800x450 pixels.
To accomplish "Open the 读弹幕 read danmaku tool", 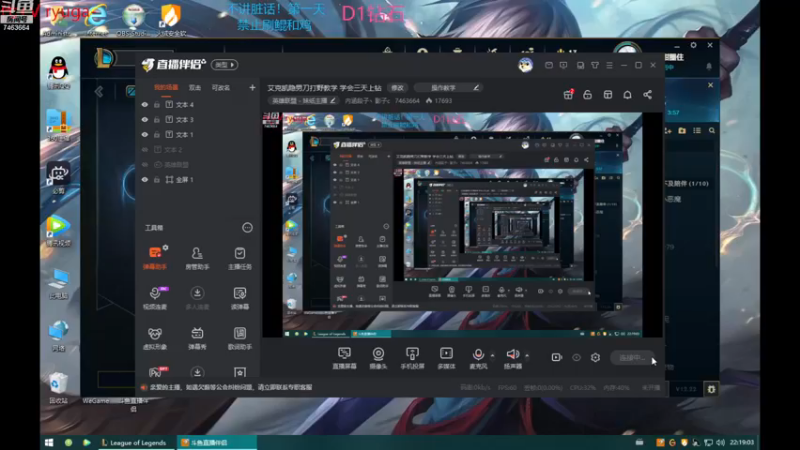I will pos(240,298).
